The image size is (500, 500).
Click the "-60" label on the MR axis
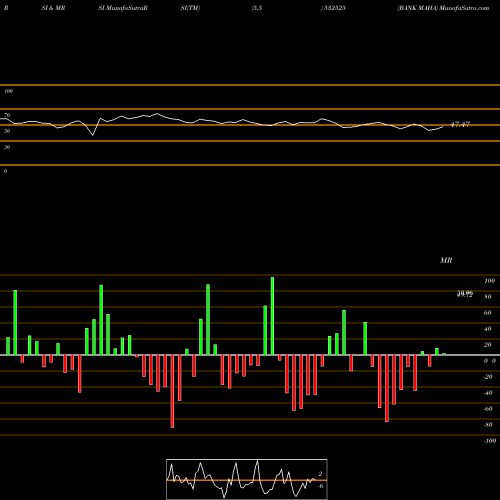[x=488, y=409]
